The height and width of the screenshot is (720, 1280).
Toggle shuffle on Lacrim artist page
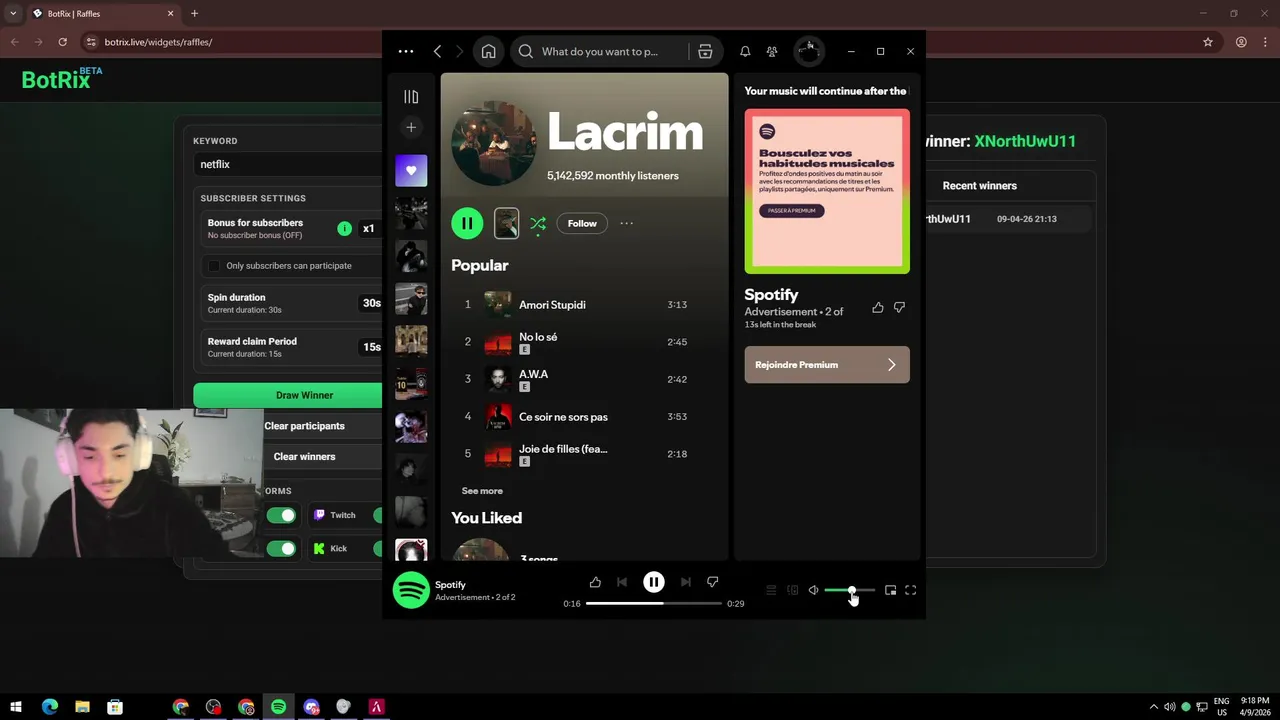tap(538, 224)
